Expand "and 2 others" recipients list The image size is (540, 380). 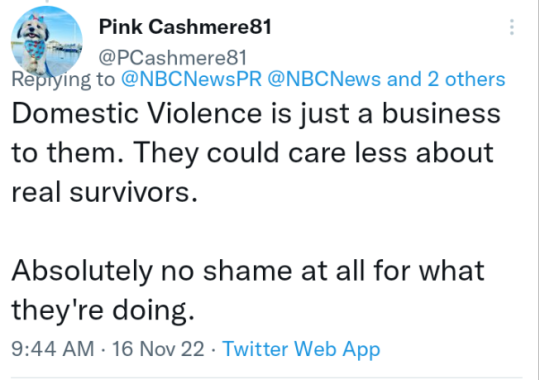click(x=446, y=79)
